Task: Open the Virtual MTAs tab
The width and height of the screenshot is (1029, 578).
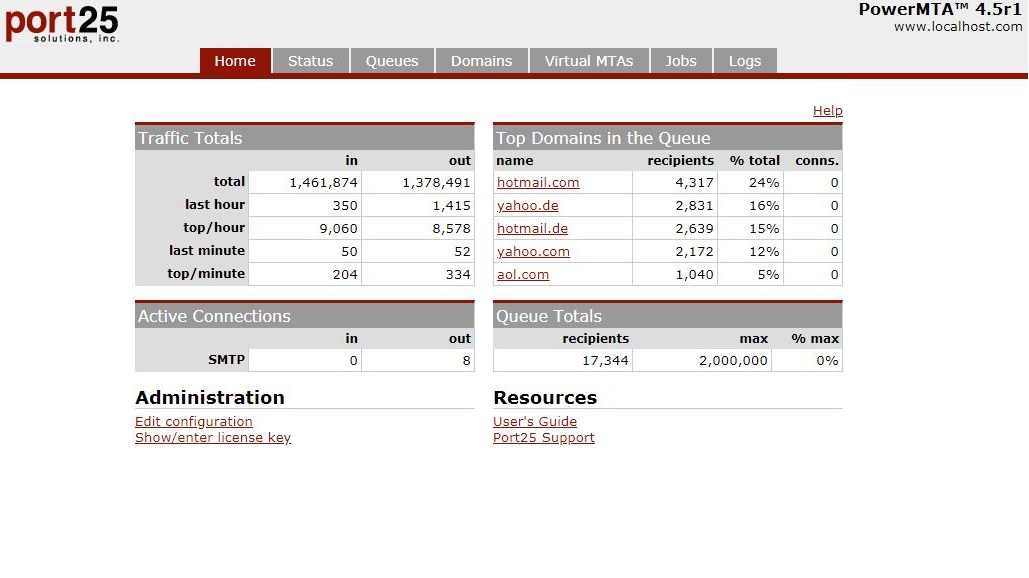Action: click(589, 61)
